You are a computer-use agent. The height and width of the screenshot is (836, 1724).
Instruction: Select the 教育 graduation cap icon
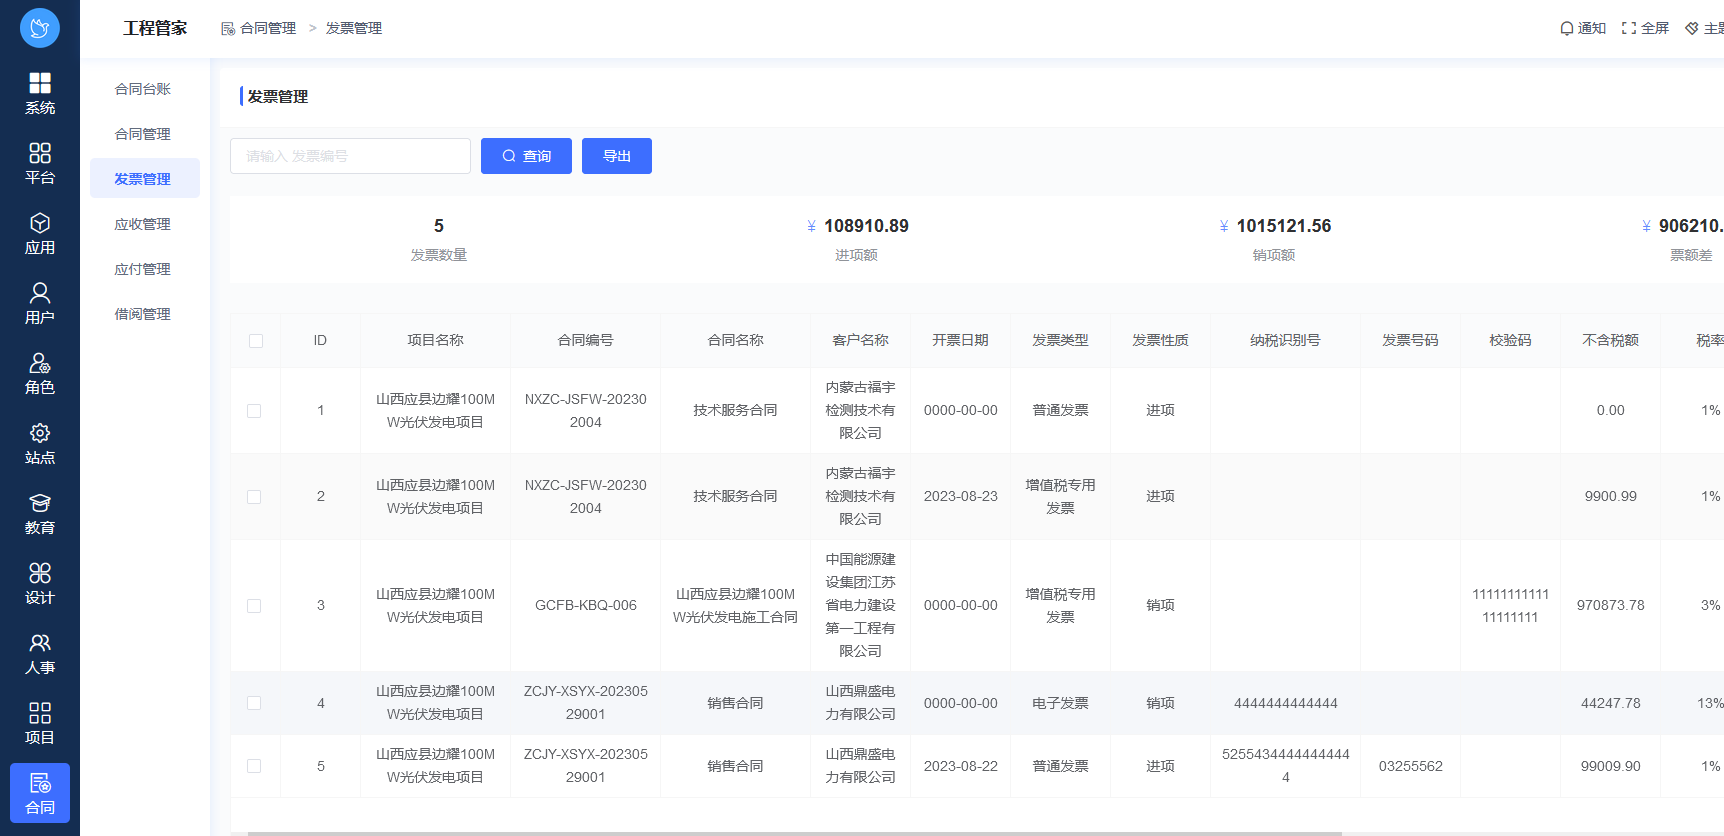40,503
